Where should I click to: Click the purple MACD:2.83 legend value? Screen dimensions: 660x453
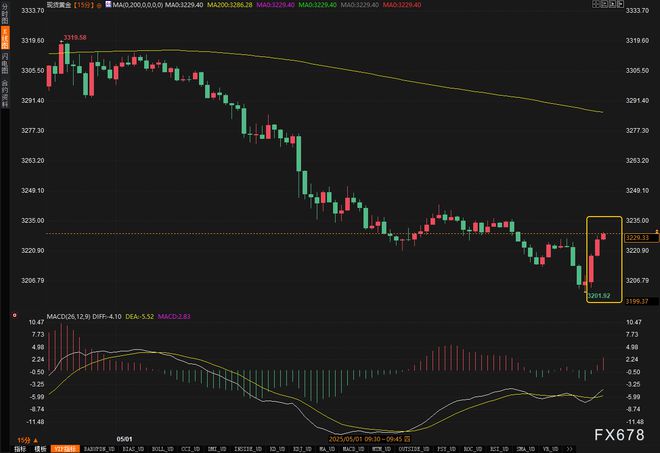pos(174,317)
